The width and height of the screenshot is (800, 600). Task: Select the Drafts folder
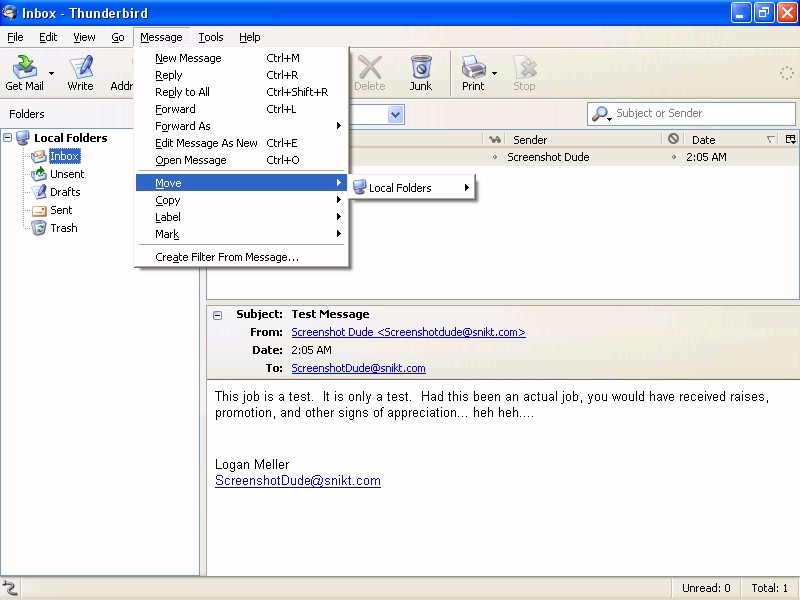(65, 192)
